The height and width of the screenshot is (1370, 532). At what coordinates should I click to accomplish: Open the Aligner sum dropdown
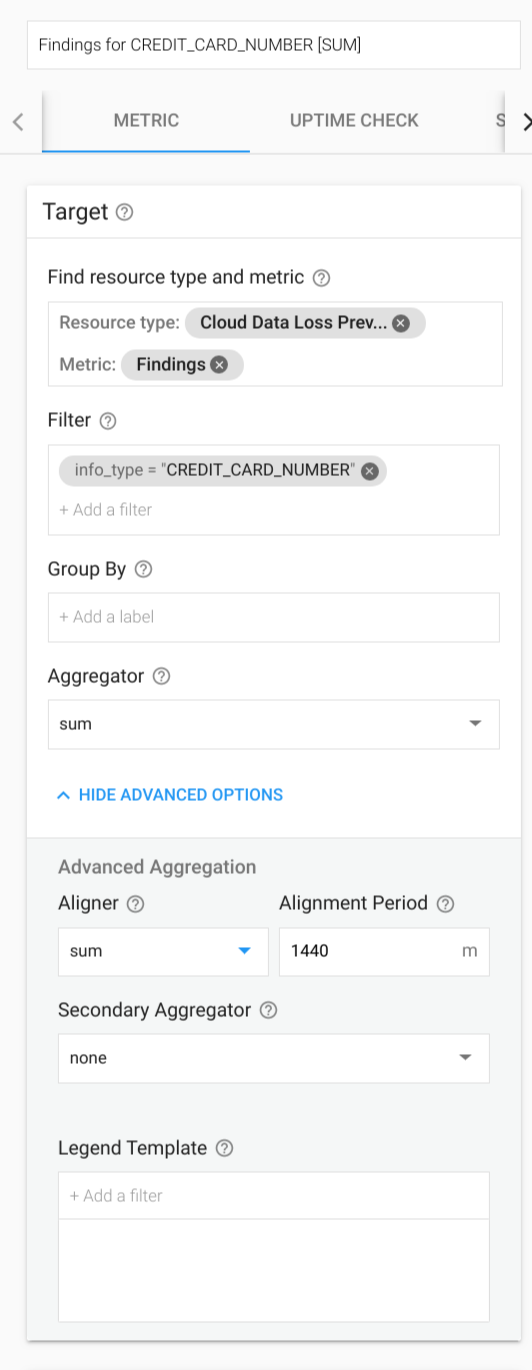(163, 951)
